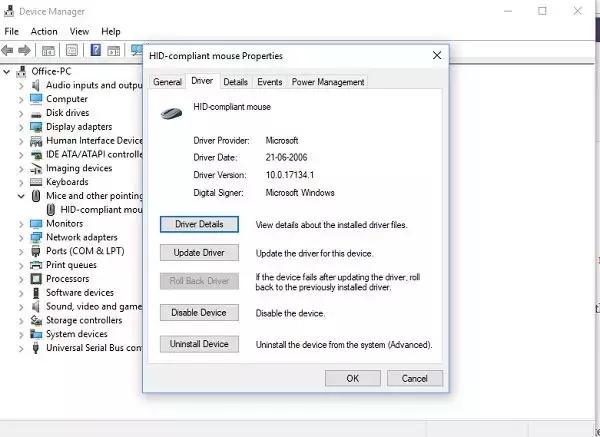Switch to the Details tab
This screenshot has height=437, width=600.
[x=235, y=82]
